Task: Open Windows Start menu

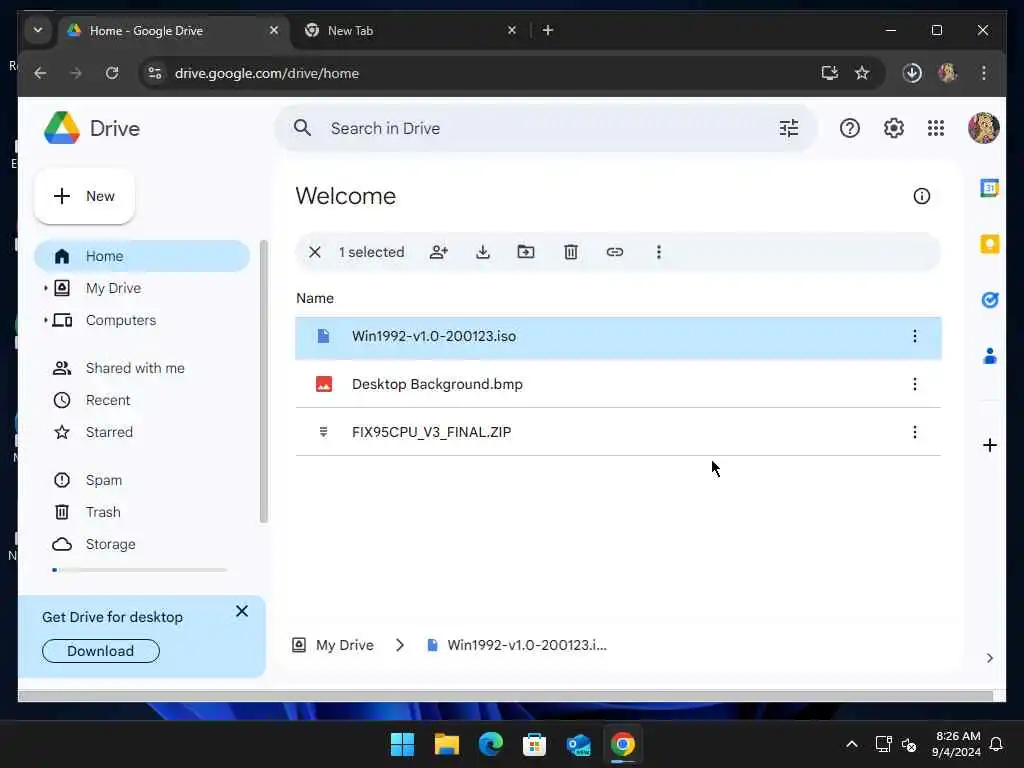Action: (x=402, y=744)
